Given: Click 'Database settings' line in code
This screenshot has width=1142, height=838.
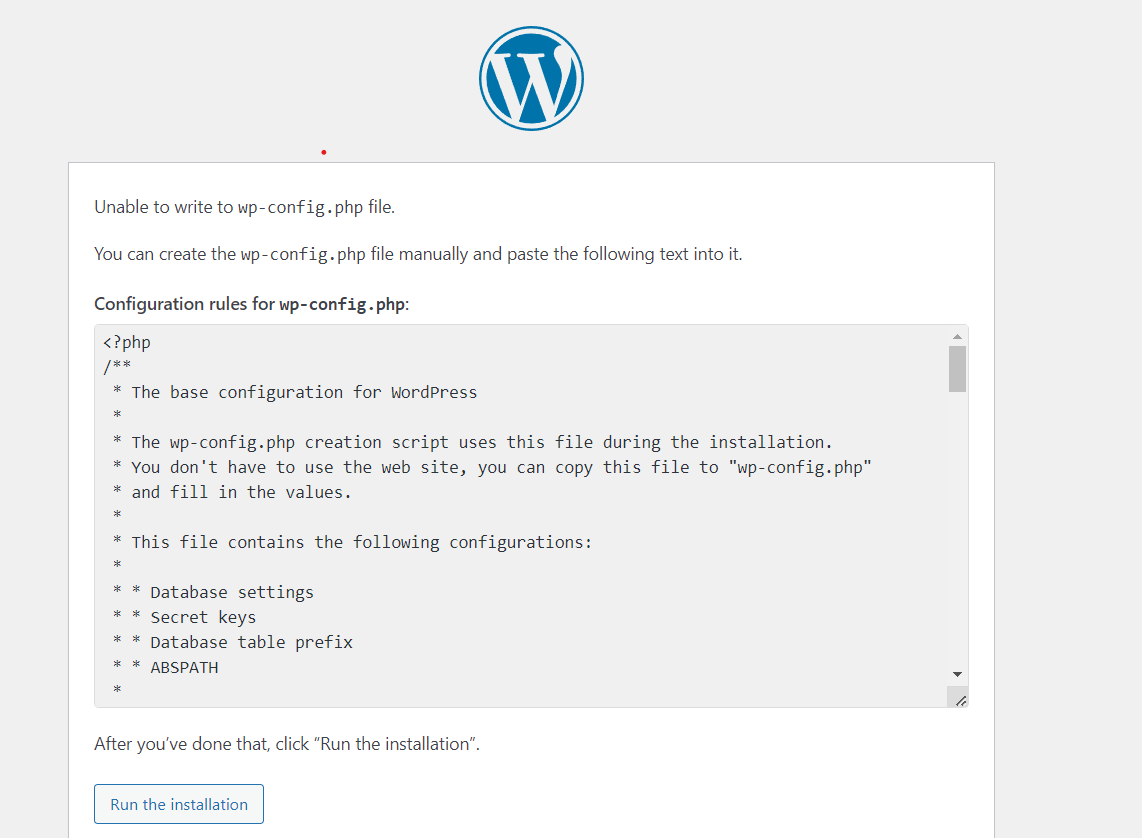Looking at the screenshot, I should [213, 593].
